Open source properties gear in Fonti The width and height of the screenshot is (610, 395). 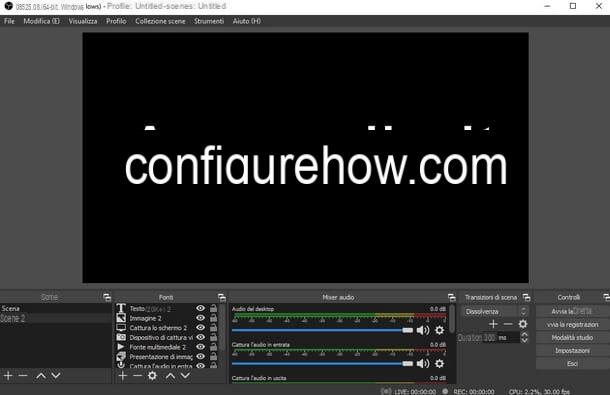point(152,376)
